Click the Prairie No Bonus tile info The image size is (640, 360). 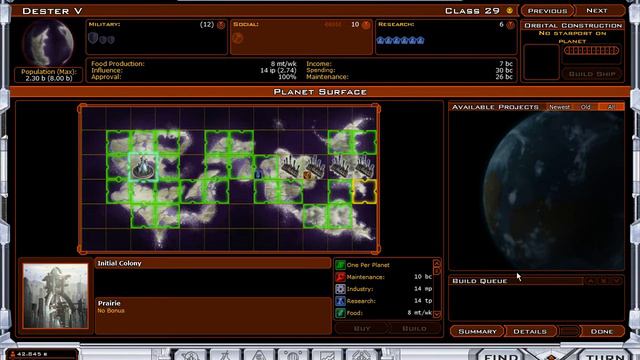click(x=213, y=316)
